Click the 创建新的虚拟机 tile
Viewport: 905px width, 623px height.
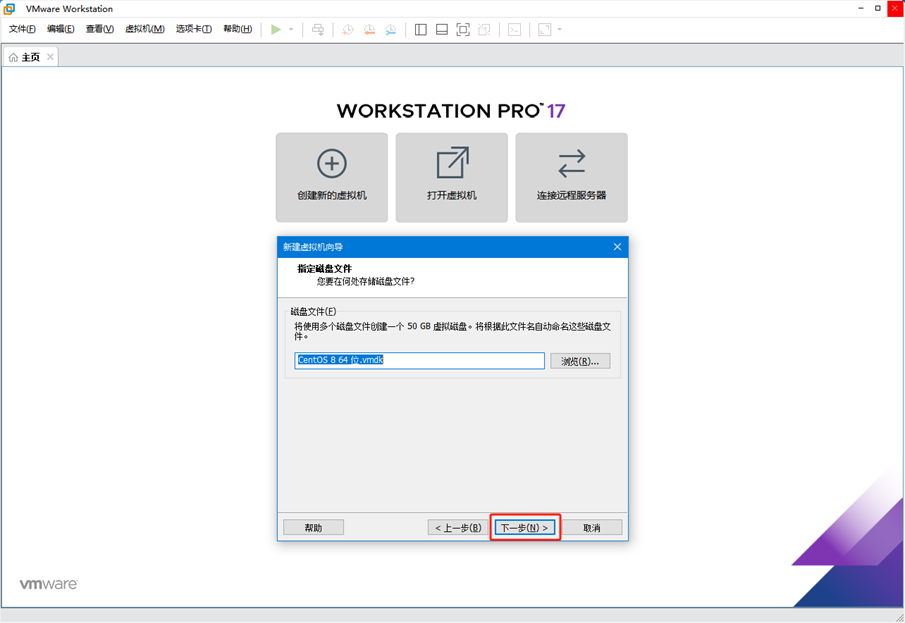pyautogui.click(x=332, y=177)
